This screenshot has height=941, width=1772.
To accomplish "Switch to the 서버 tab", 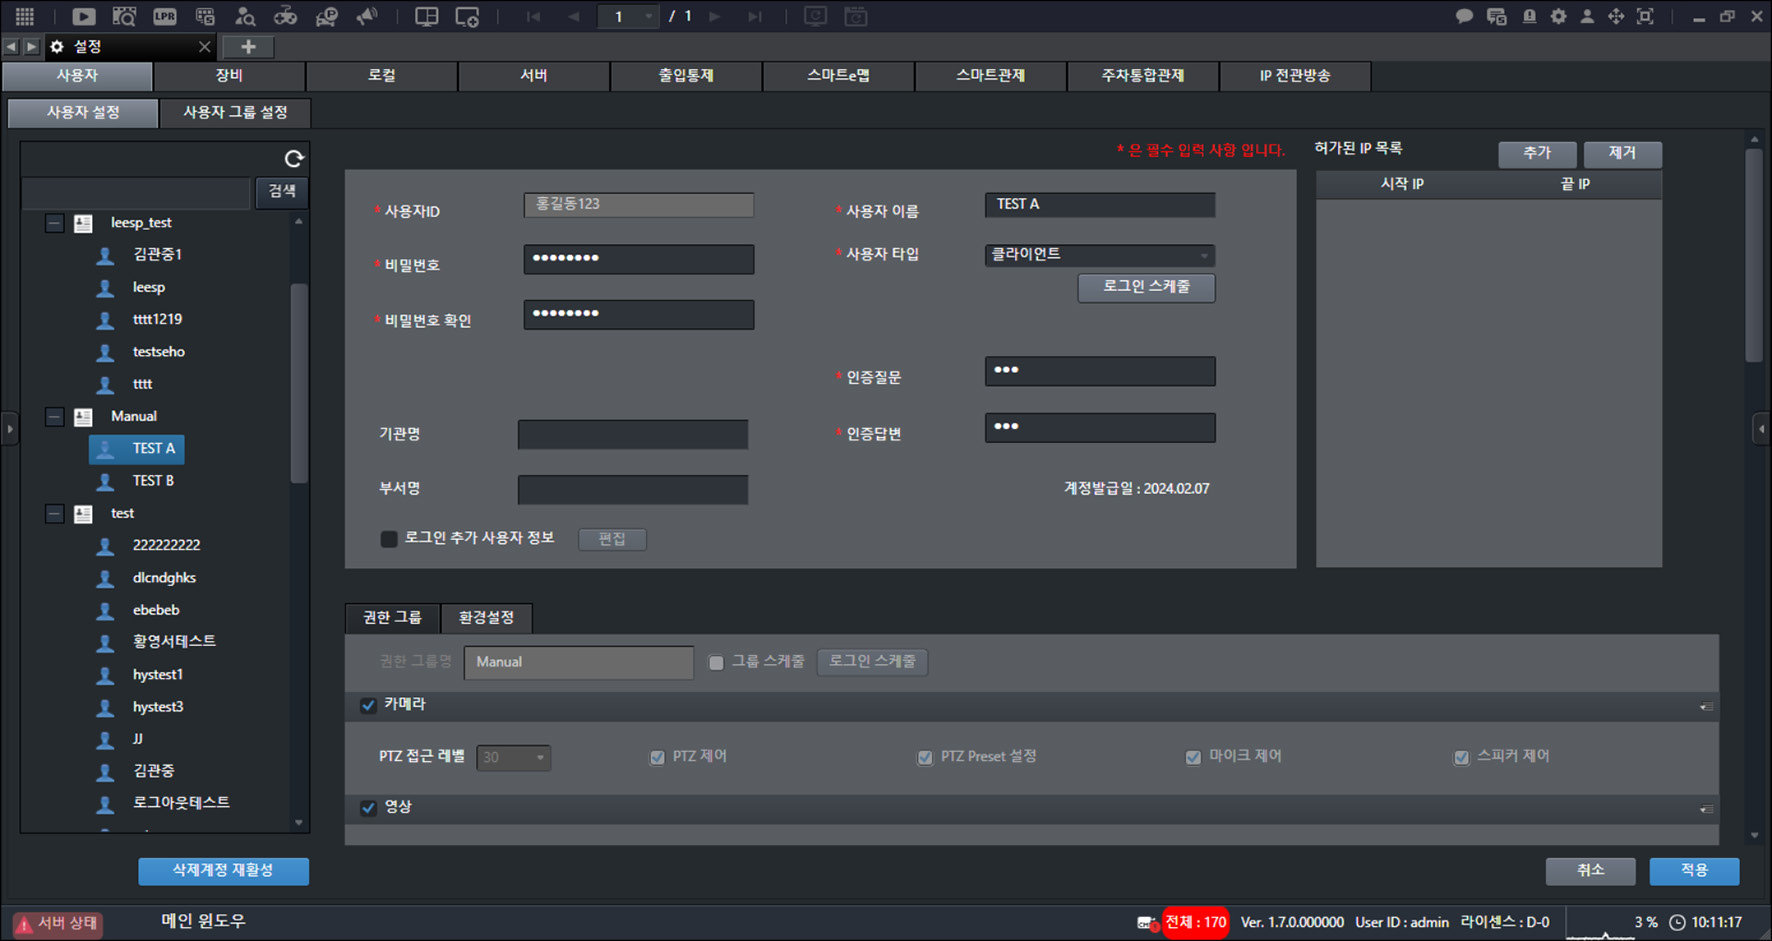I will pos(534,76).
